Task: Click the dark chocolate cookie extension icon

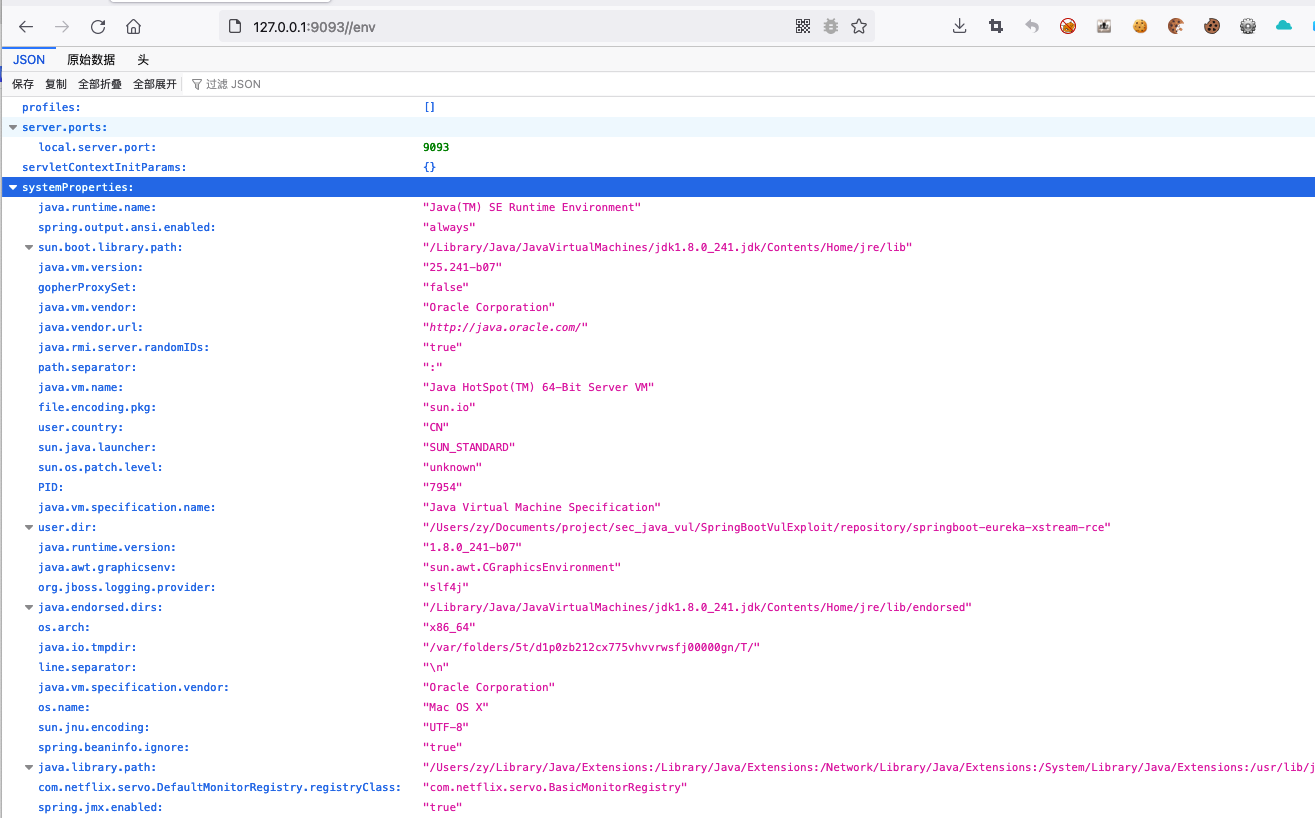Action: coord(1212,26)
